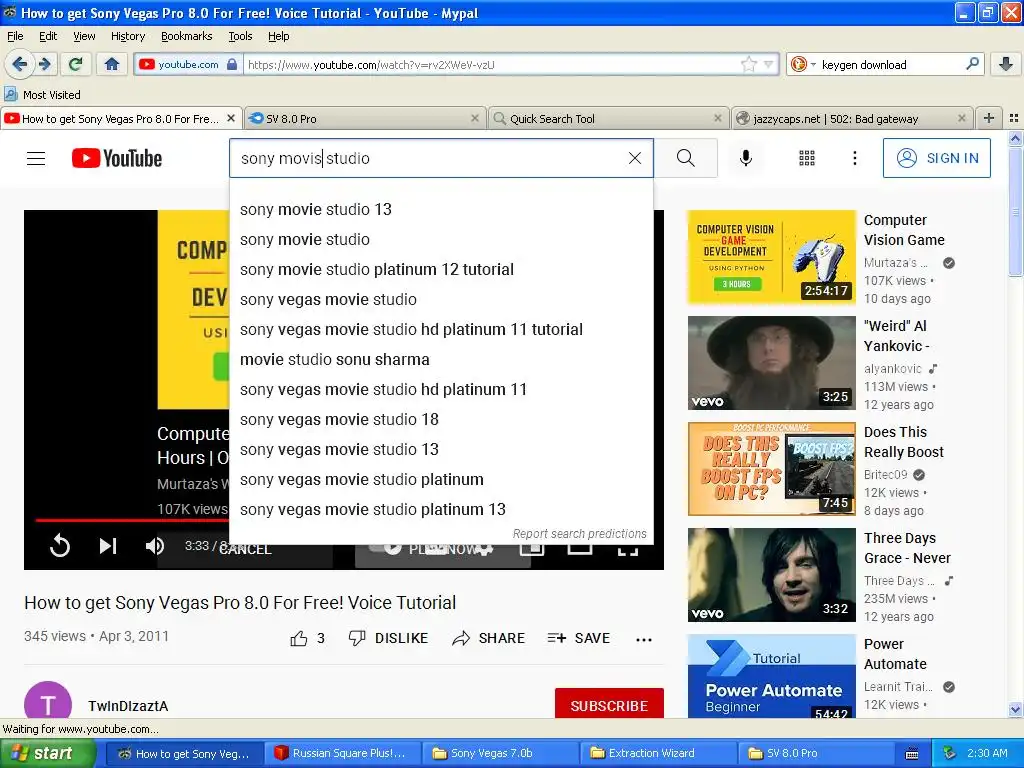Click the browser URL address field
This screenshot has width=1024, height=768.
point(491,65)
